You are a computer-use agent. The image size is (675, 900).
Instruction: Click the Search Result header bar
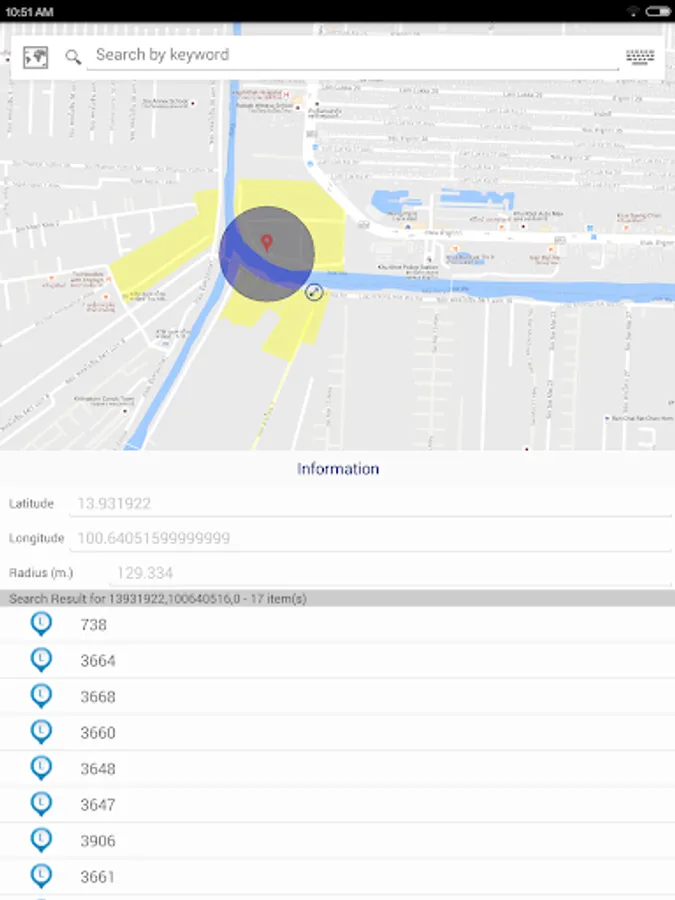pyautogui.click(x=338, y=598)
